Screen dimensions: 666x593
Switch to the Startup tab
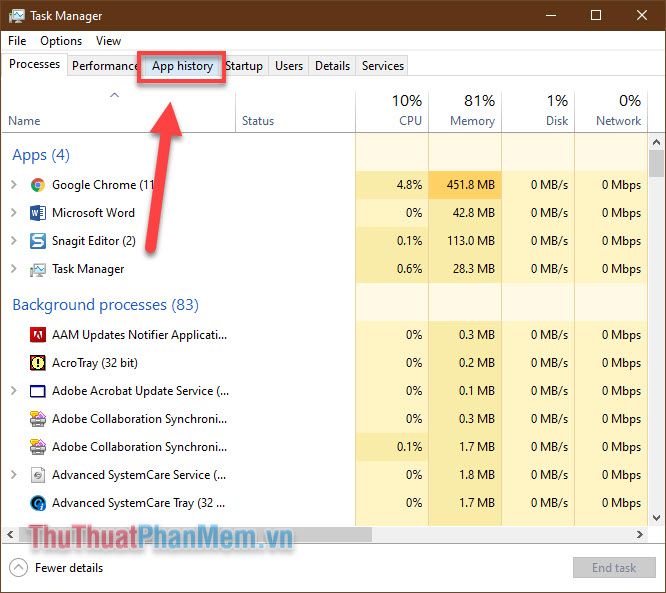pos(245,66)
